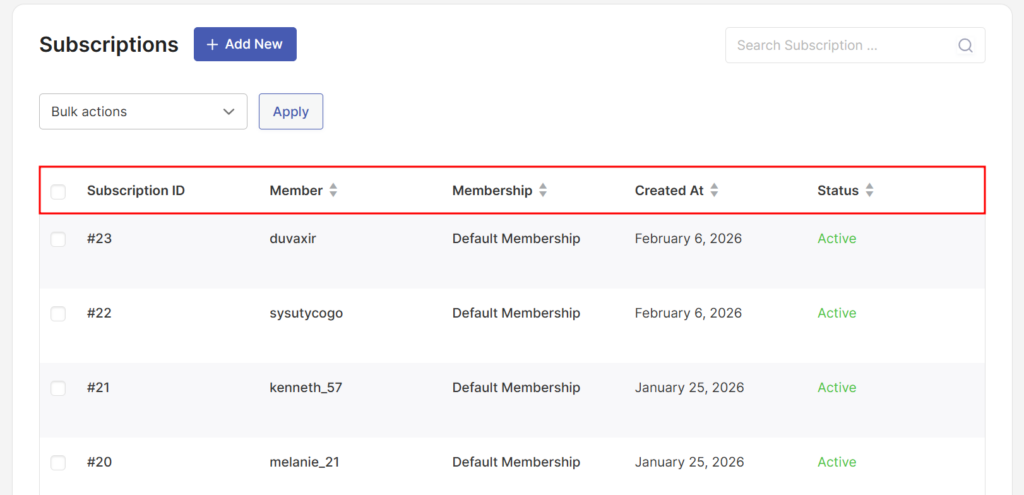Check the box for subscription #23
The height and width of the screenshot is (495, 1024).
click(58, 240)
